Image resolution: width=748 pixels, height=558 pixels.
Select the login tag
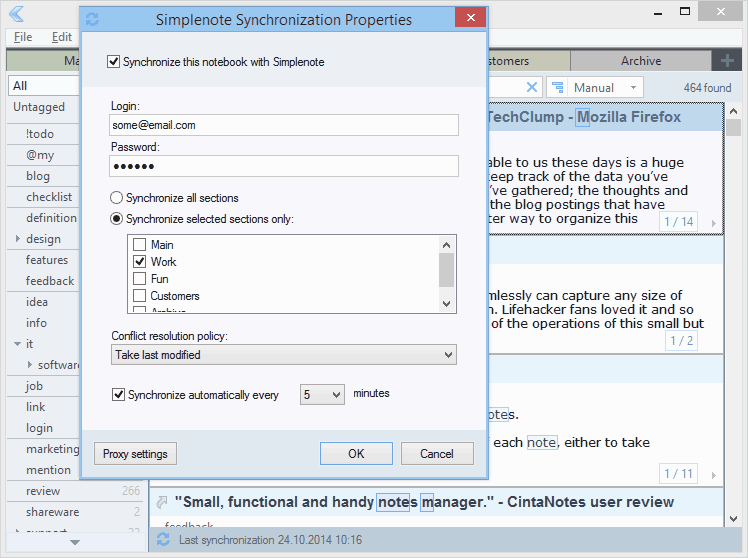click(x=39, y=428)
